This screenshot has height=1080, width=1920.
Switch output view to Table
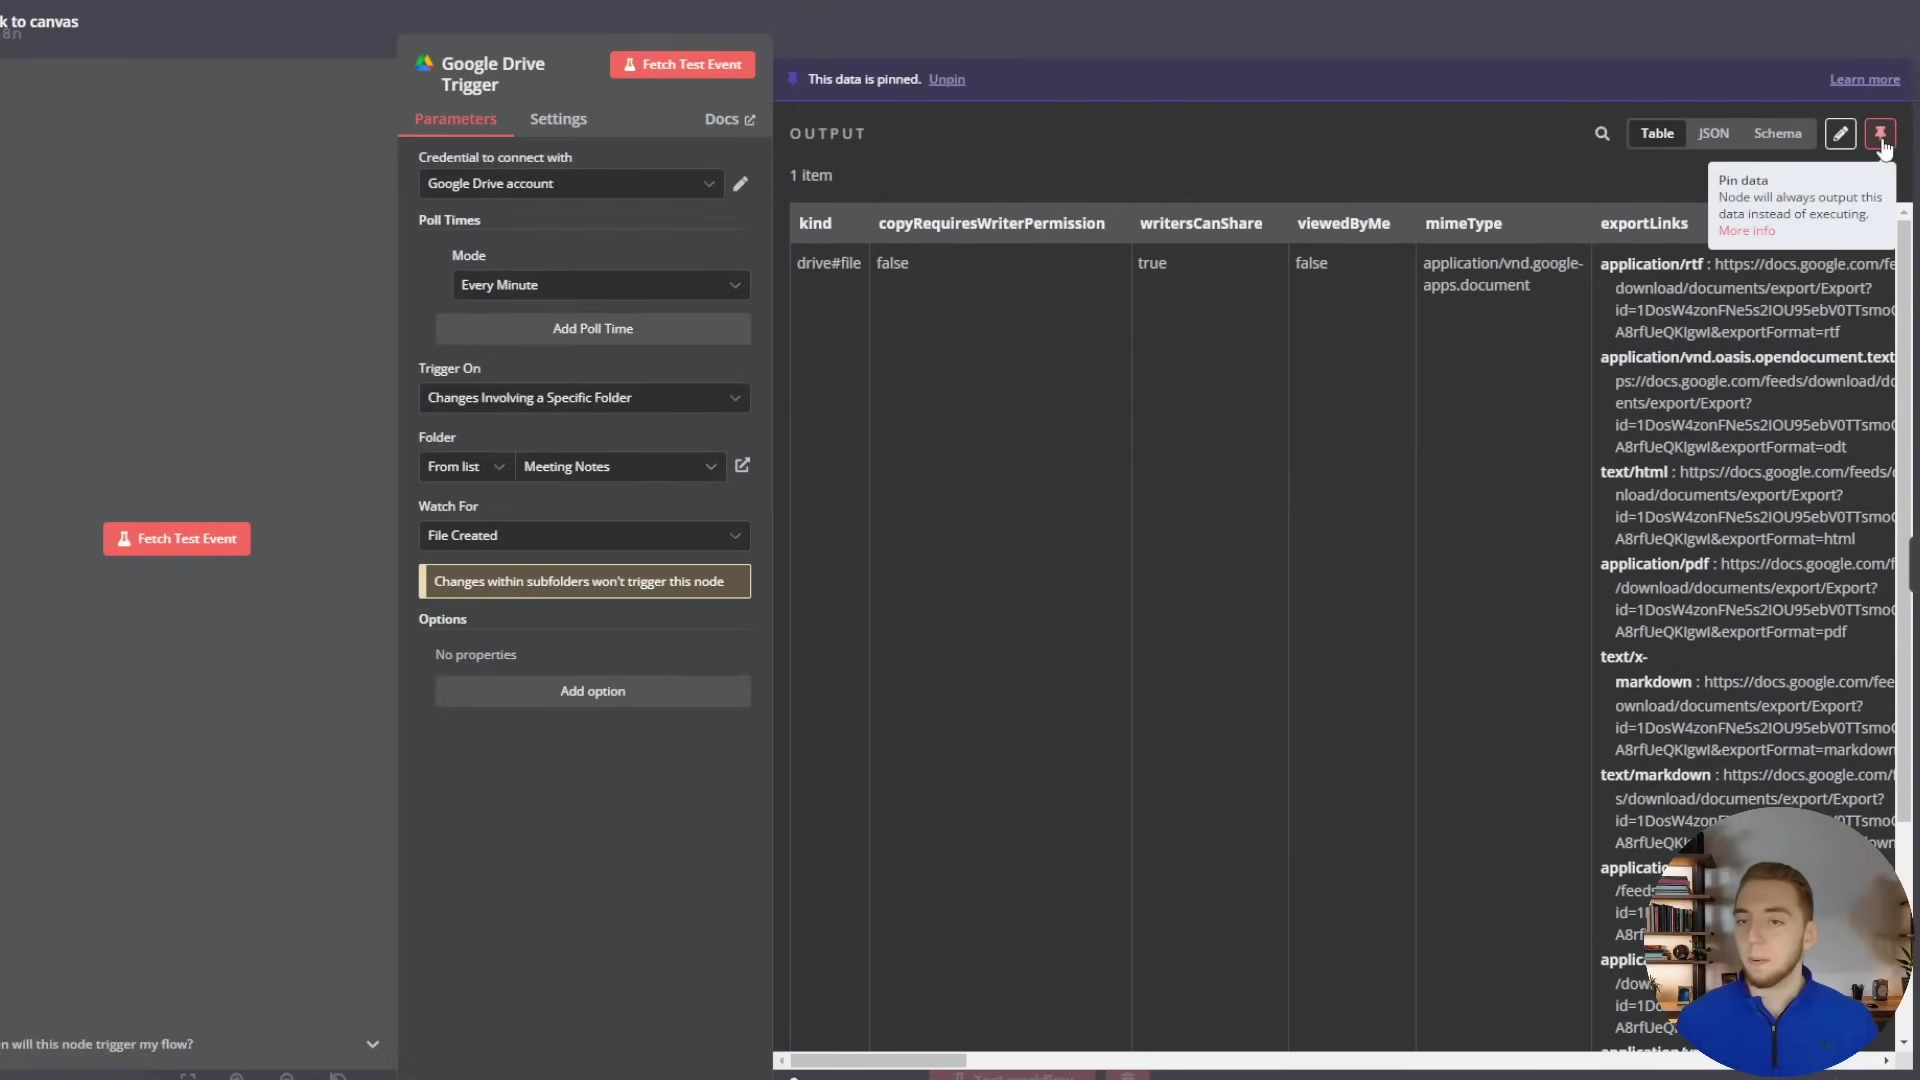point(1656,134)
